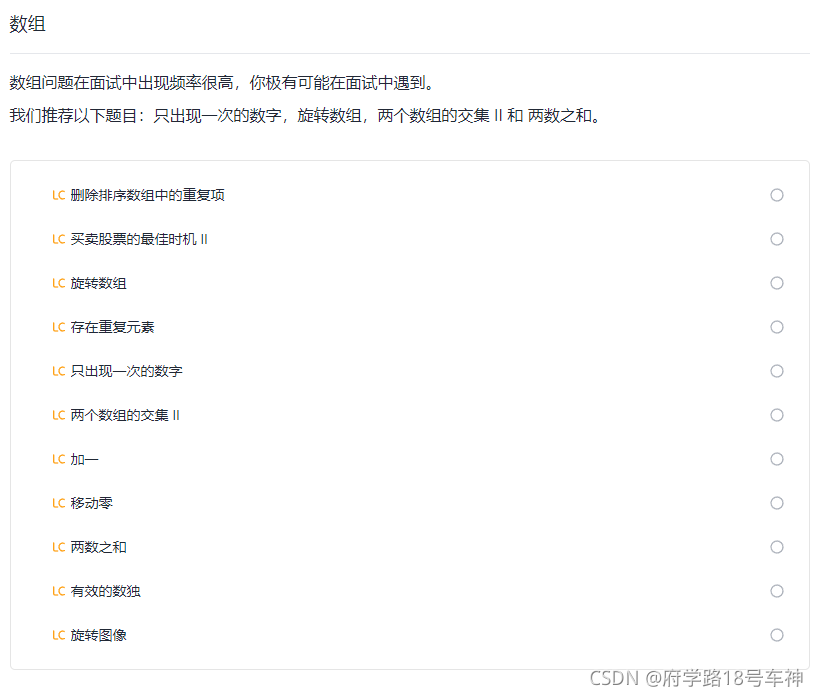The image size is (818, 697).
Task: Toggle the circle in the 两个数组的交集 II row
Action: [777, 415]
